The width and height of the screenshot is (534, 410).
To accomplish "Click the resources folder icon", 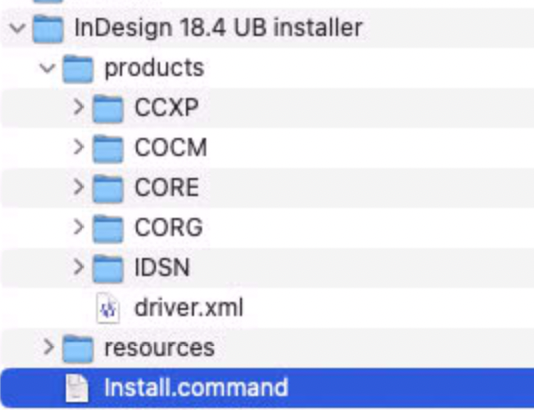I will point(78,348).
